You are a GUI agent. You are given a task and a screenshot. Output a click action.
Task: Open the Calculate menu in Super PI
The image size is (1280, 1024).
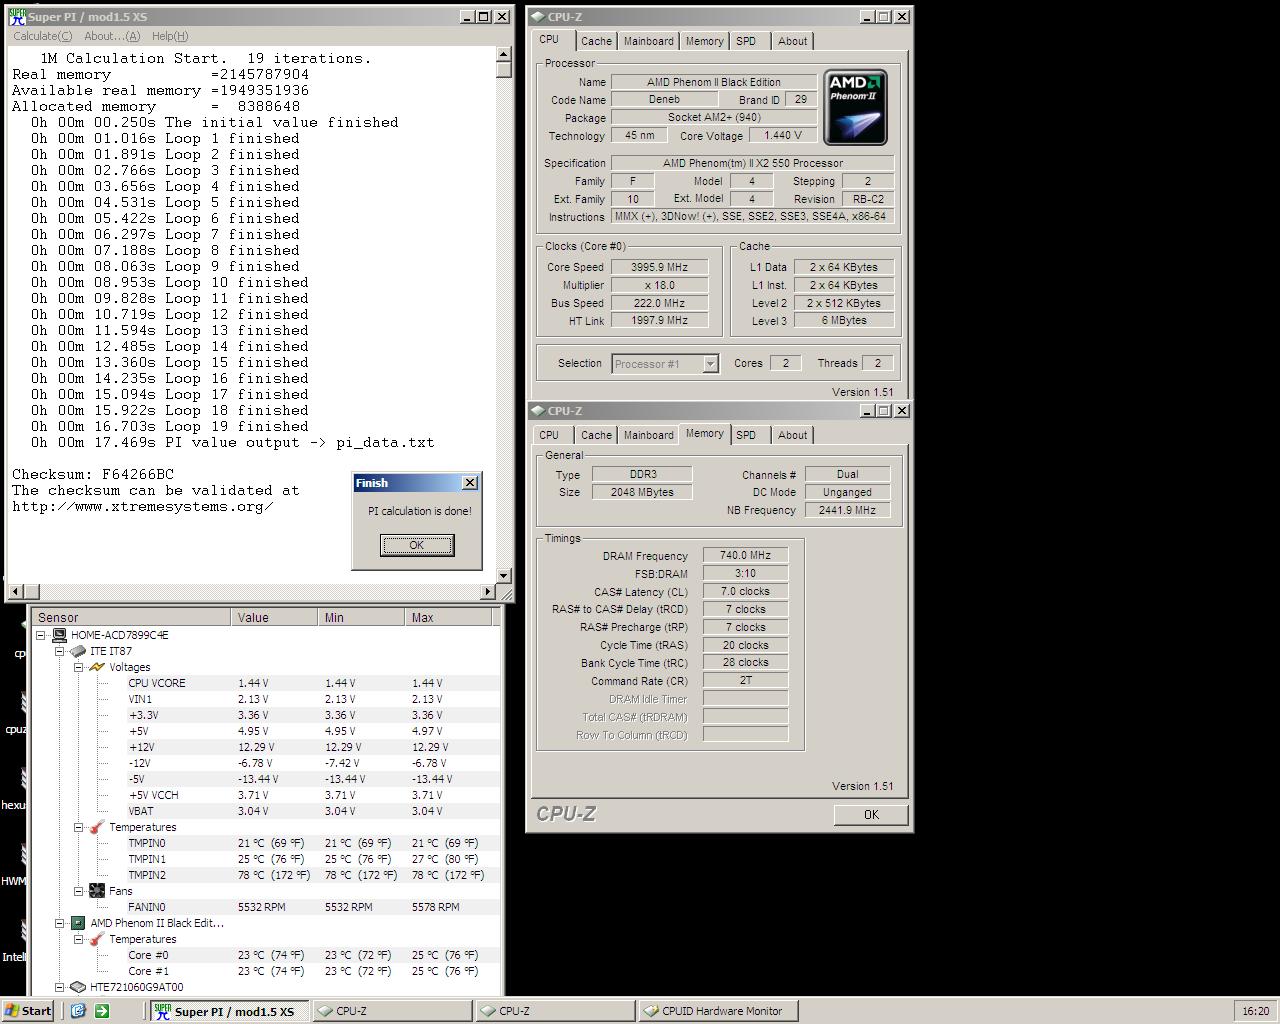click(x=42, y=36)
